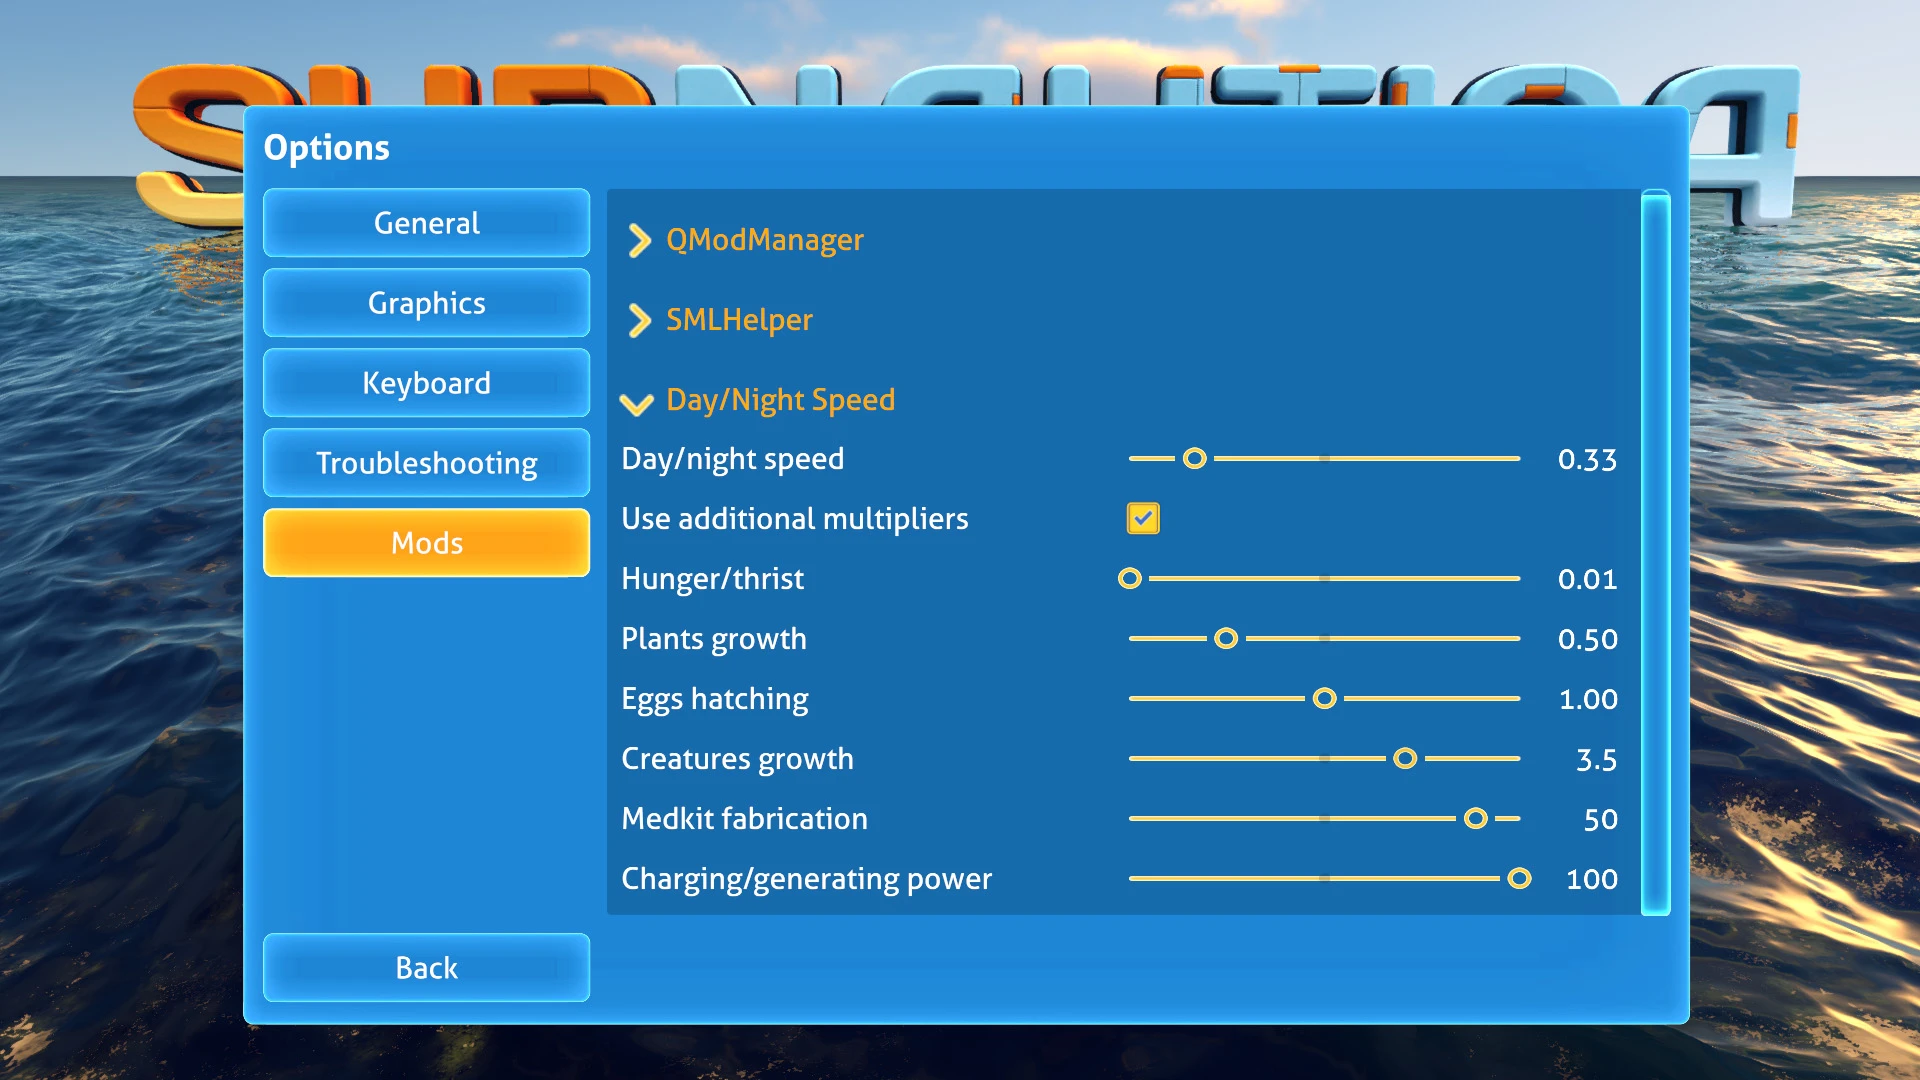Screen dimensions: 1920x1080
Task: Expand the SMLHelper section chevron
Action: pos(639,320)
